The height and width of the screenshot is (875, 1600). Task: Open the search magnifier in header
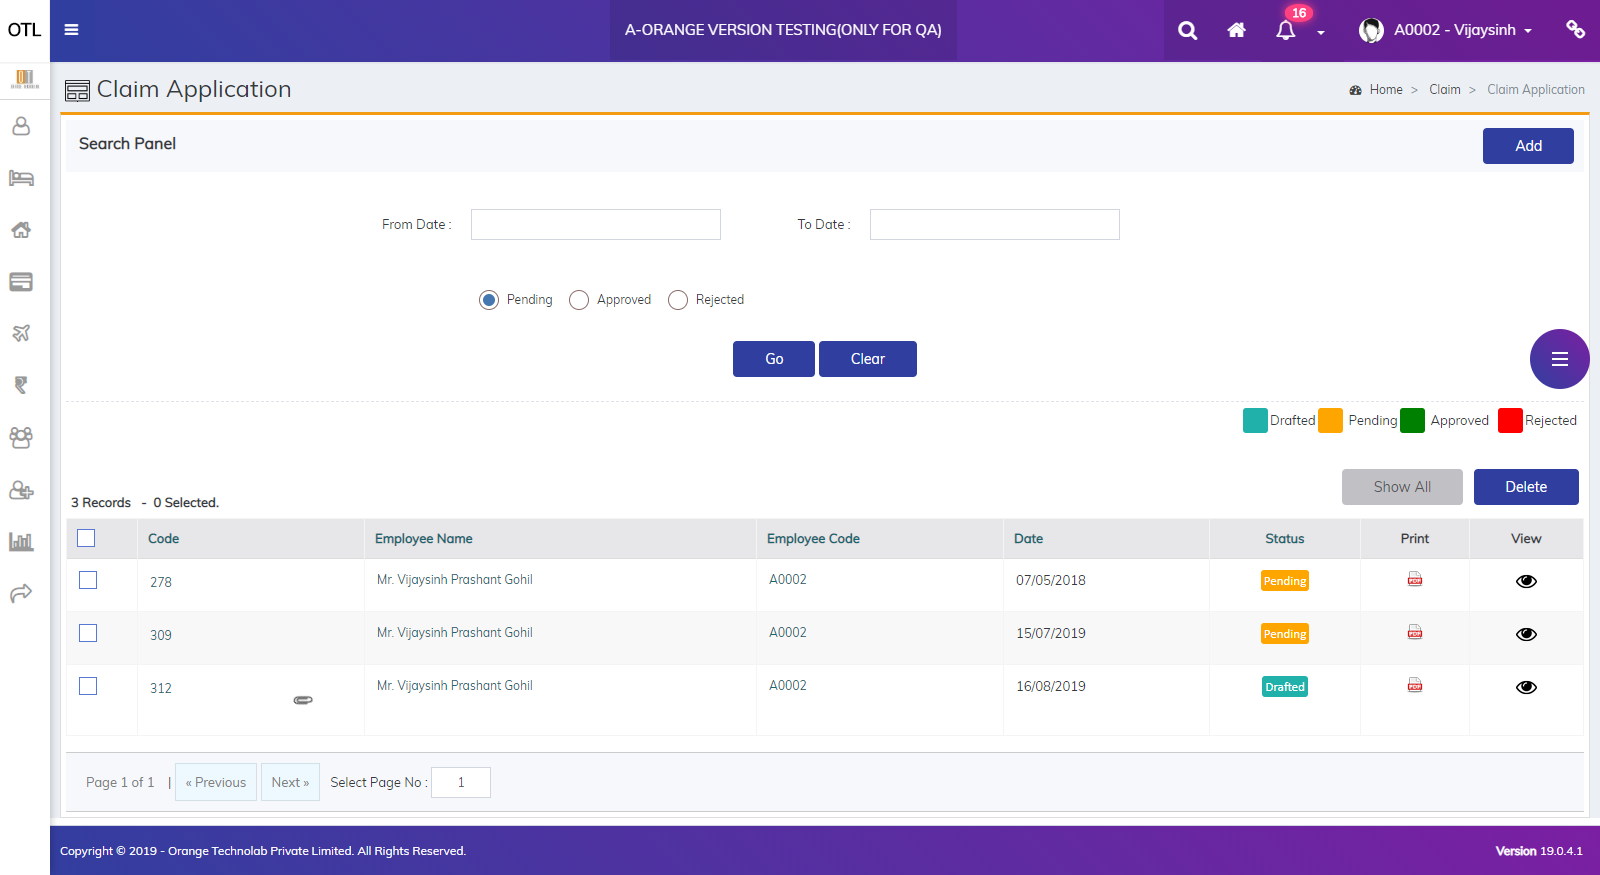coord(1187,30)
